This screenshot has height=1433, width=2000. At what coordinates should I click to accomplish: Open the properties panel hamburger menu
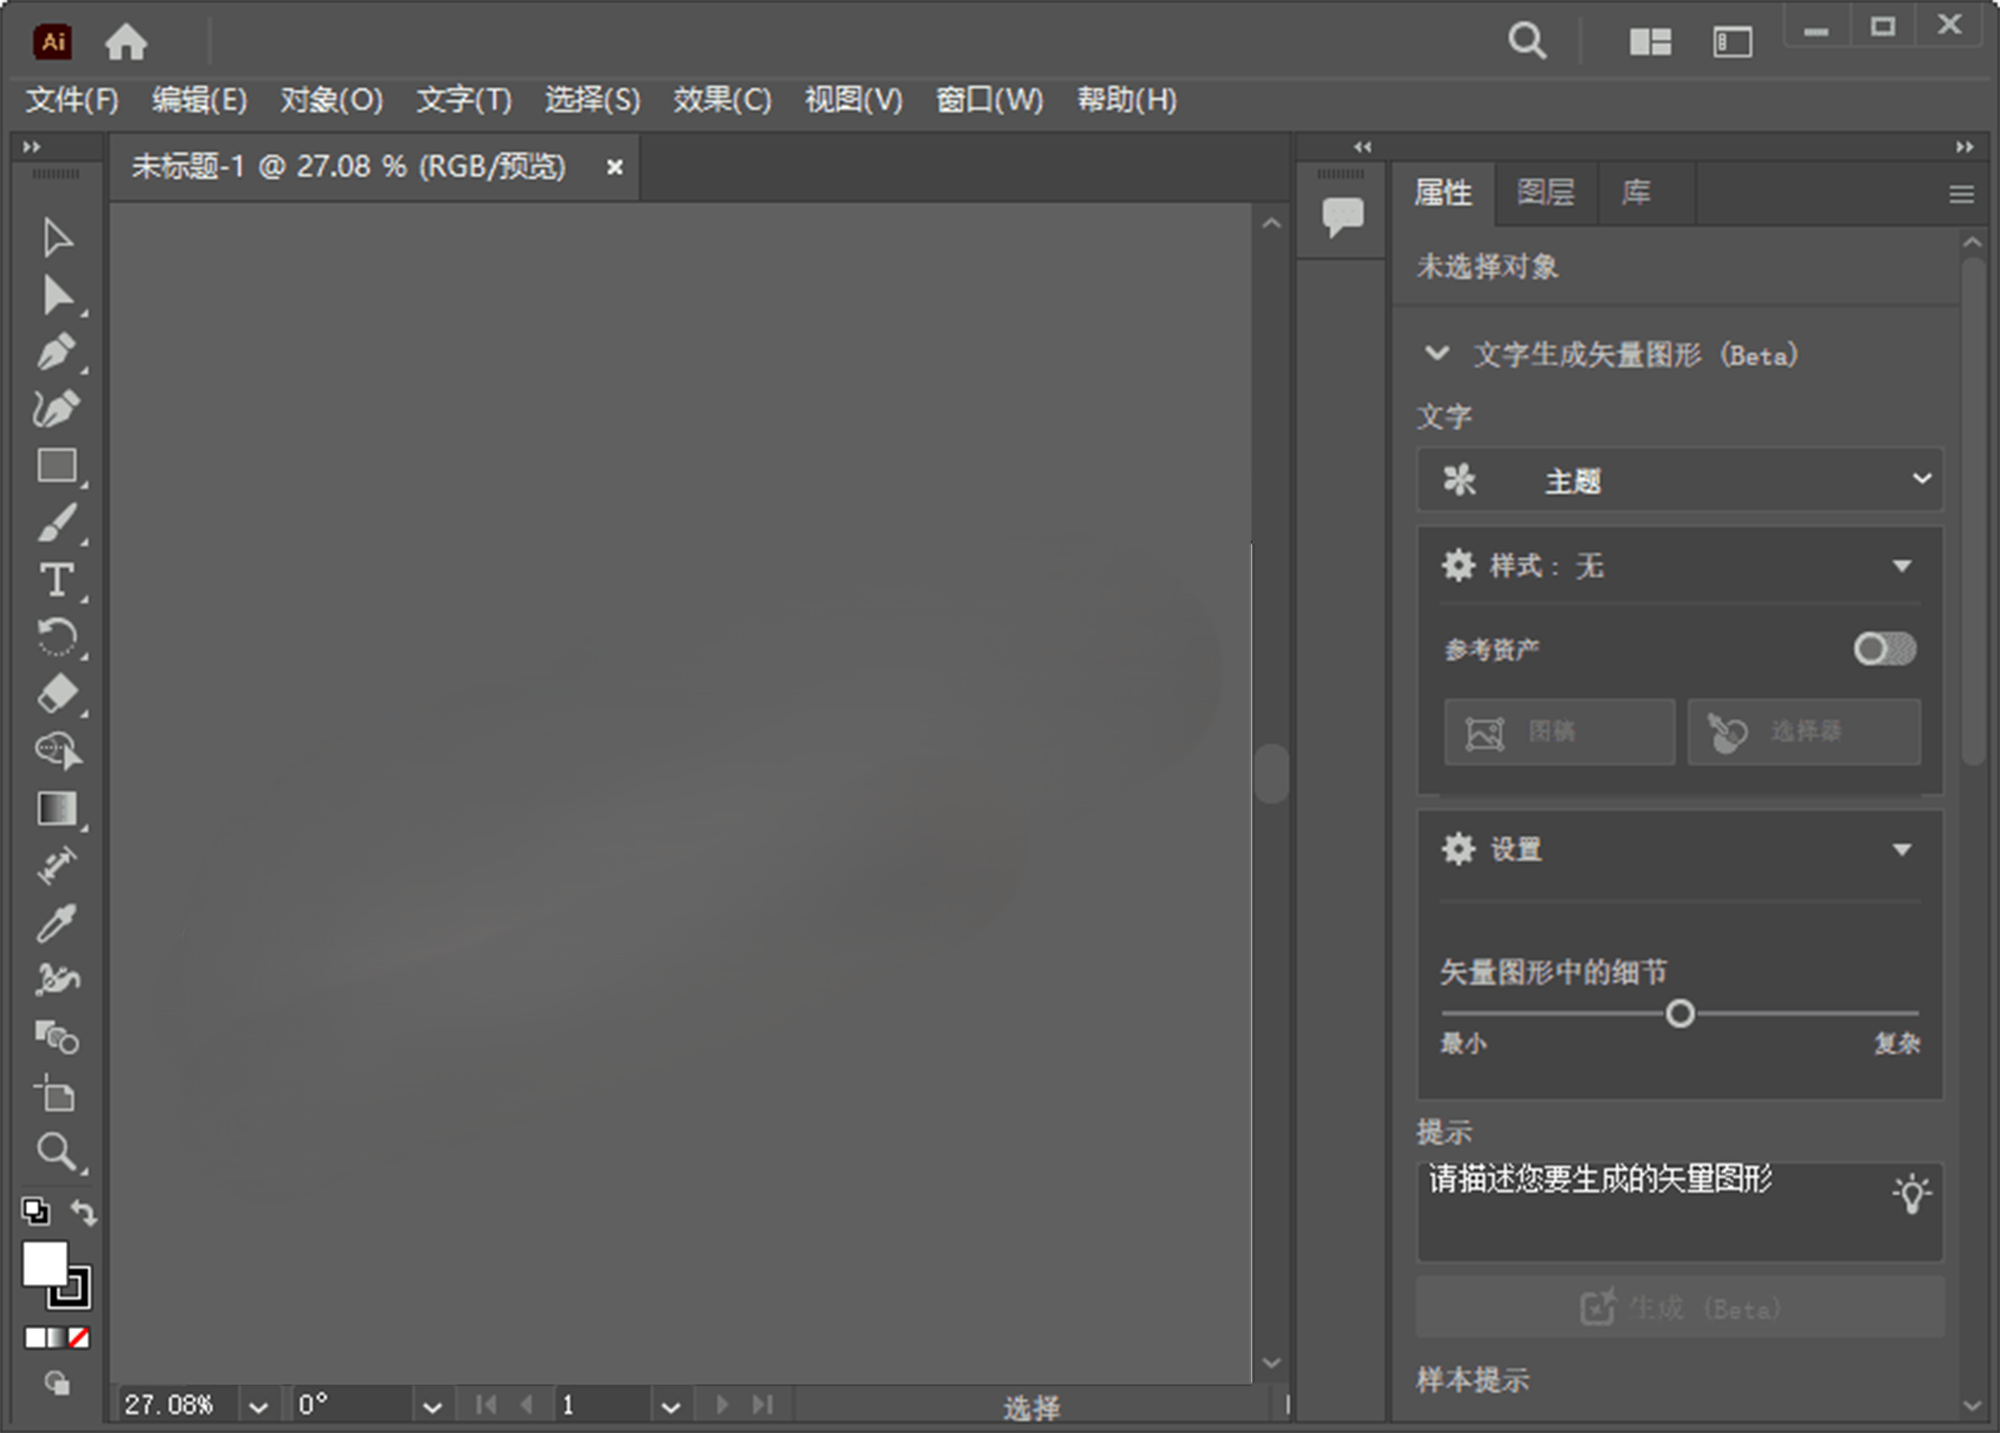(x=1961, y=194)
